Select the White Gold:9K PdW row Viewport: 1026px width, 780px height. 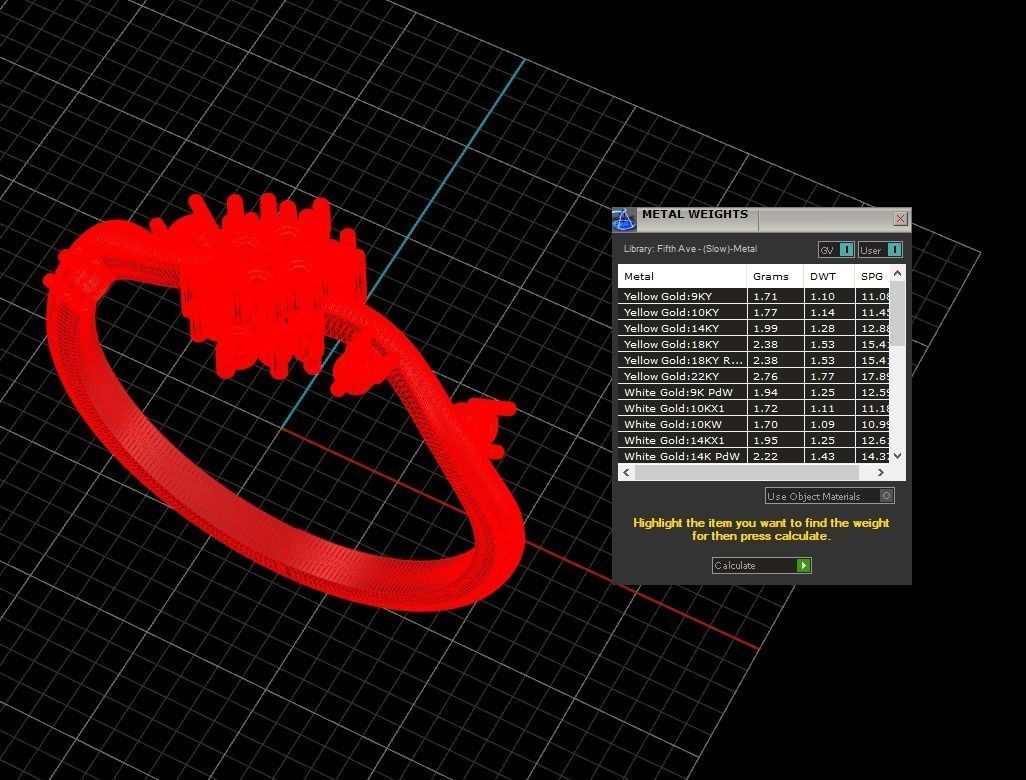click(753, 393)
